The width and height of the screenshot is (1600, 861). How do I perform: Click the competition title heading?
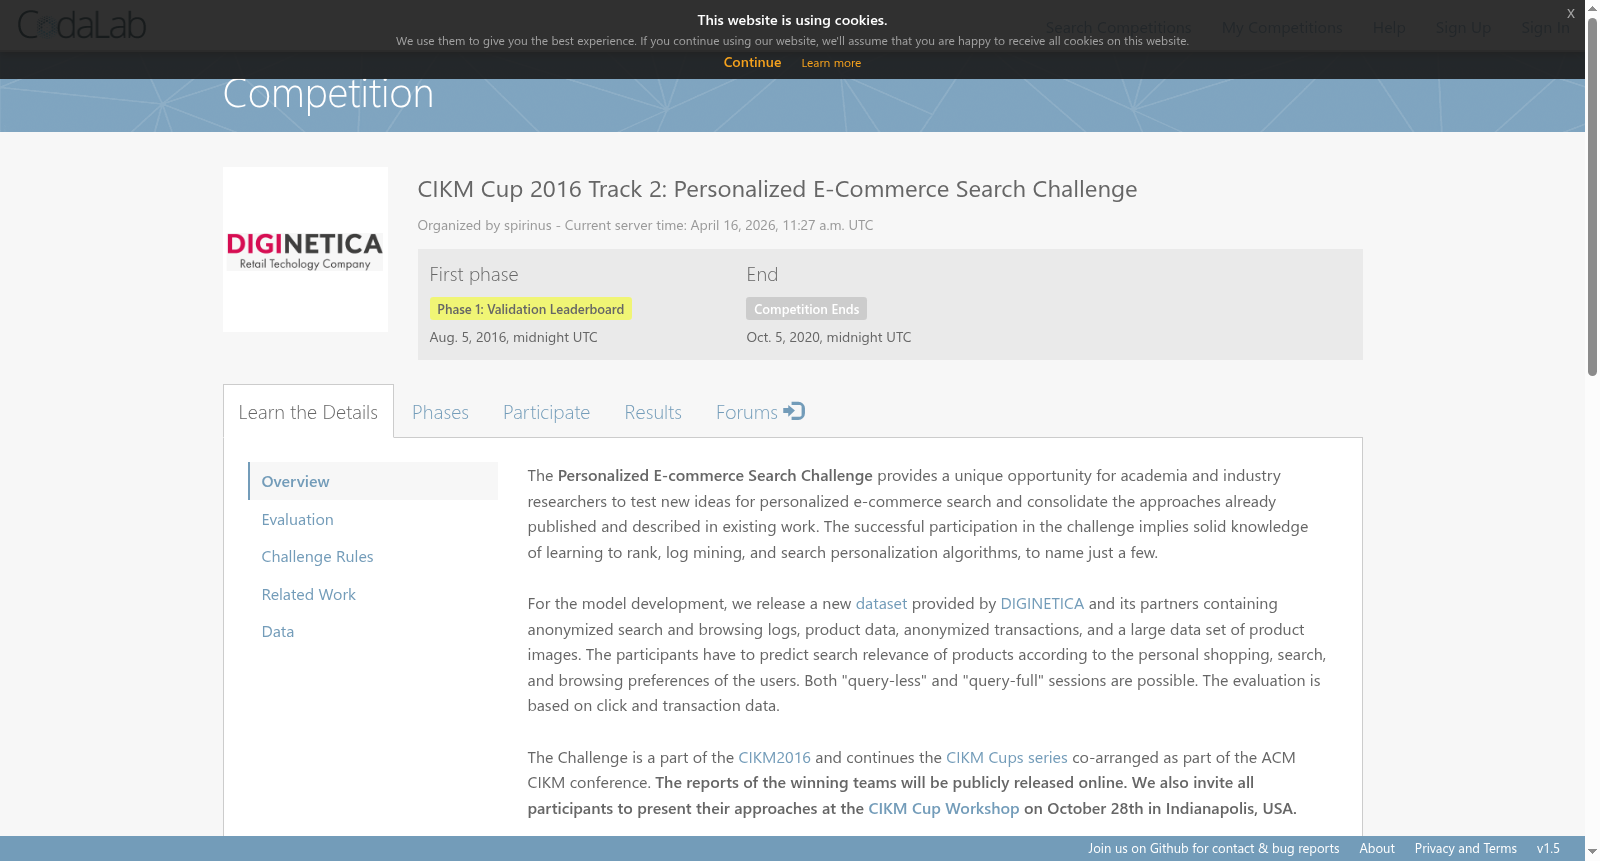tap(777, 189)
